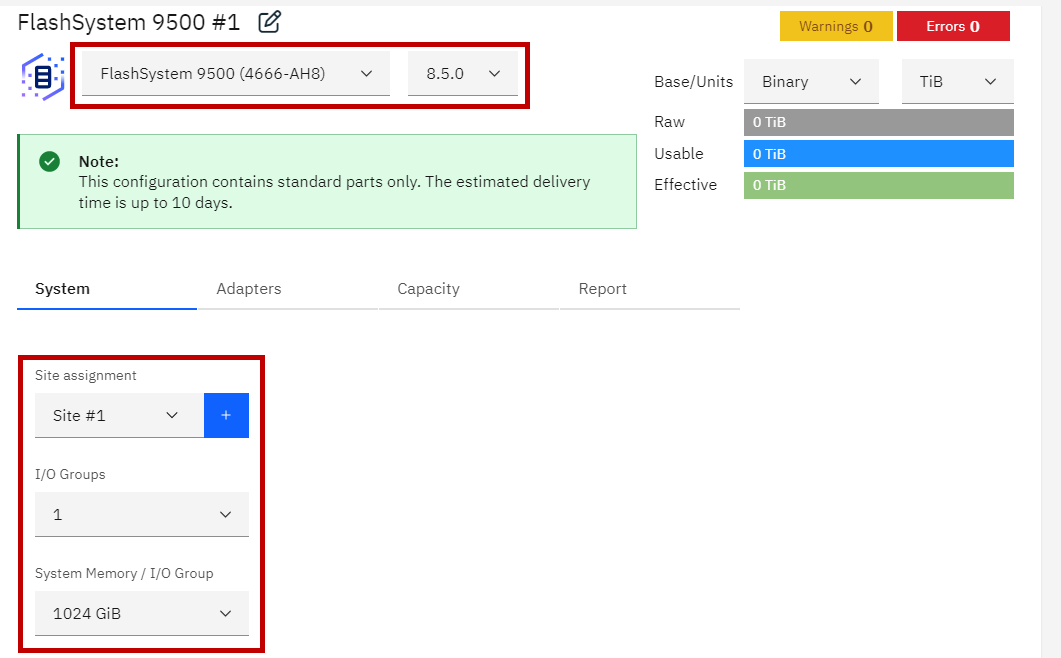Open the I/O Groups dropdown showing 1
The image size is (1061, 658).
pyautogui.click(x=142, y=514)
